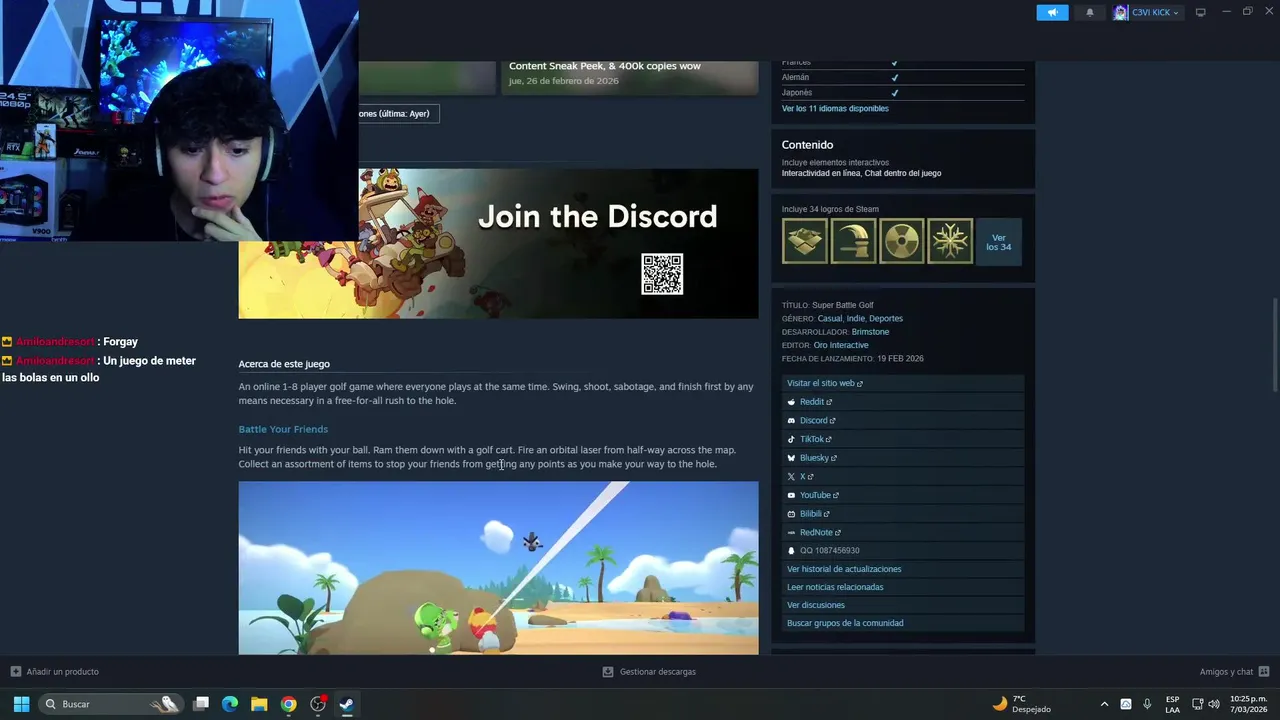Open File Explorer from the taskbar
The image size is (1280, 720).
pos(259,704)
